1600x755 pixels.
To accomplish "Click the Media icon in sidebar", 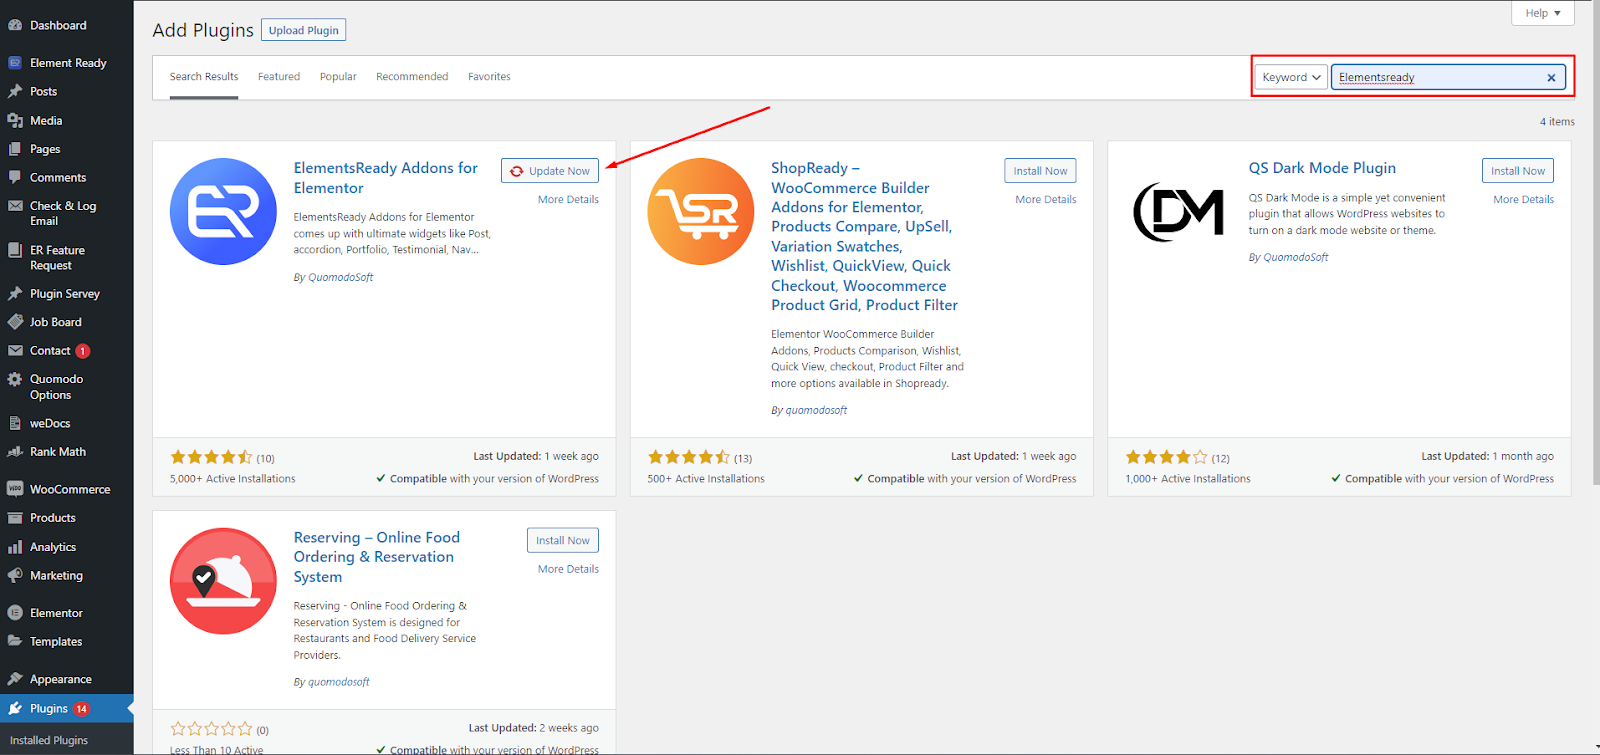I will tap(15, 120).
